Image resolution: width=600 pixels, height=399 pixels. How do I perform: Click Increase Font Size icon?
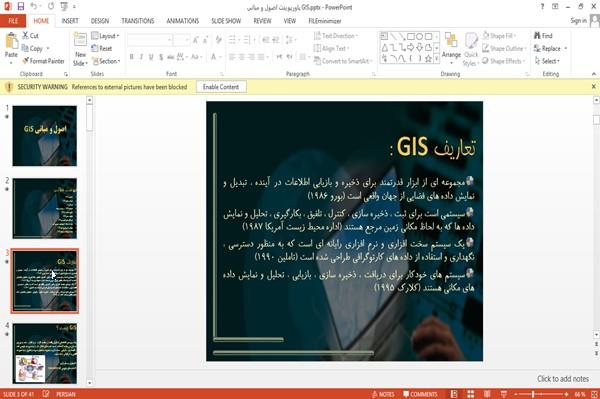(196, 40)
